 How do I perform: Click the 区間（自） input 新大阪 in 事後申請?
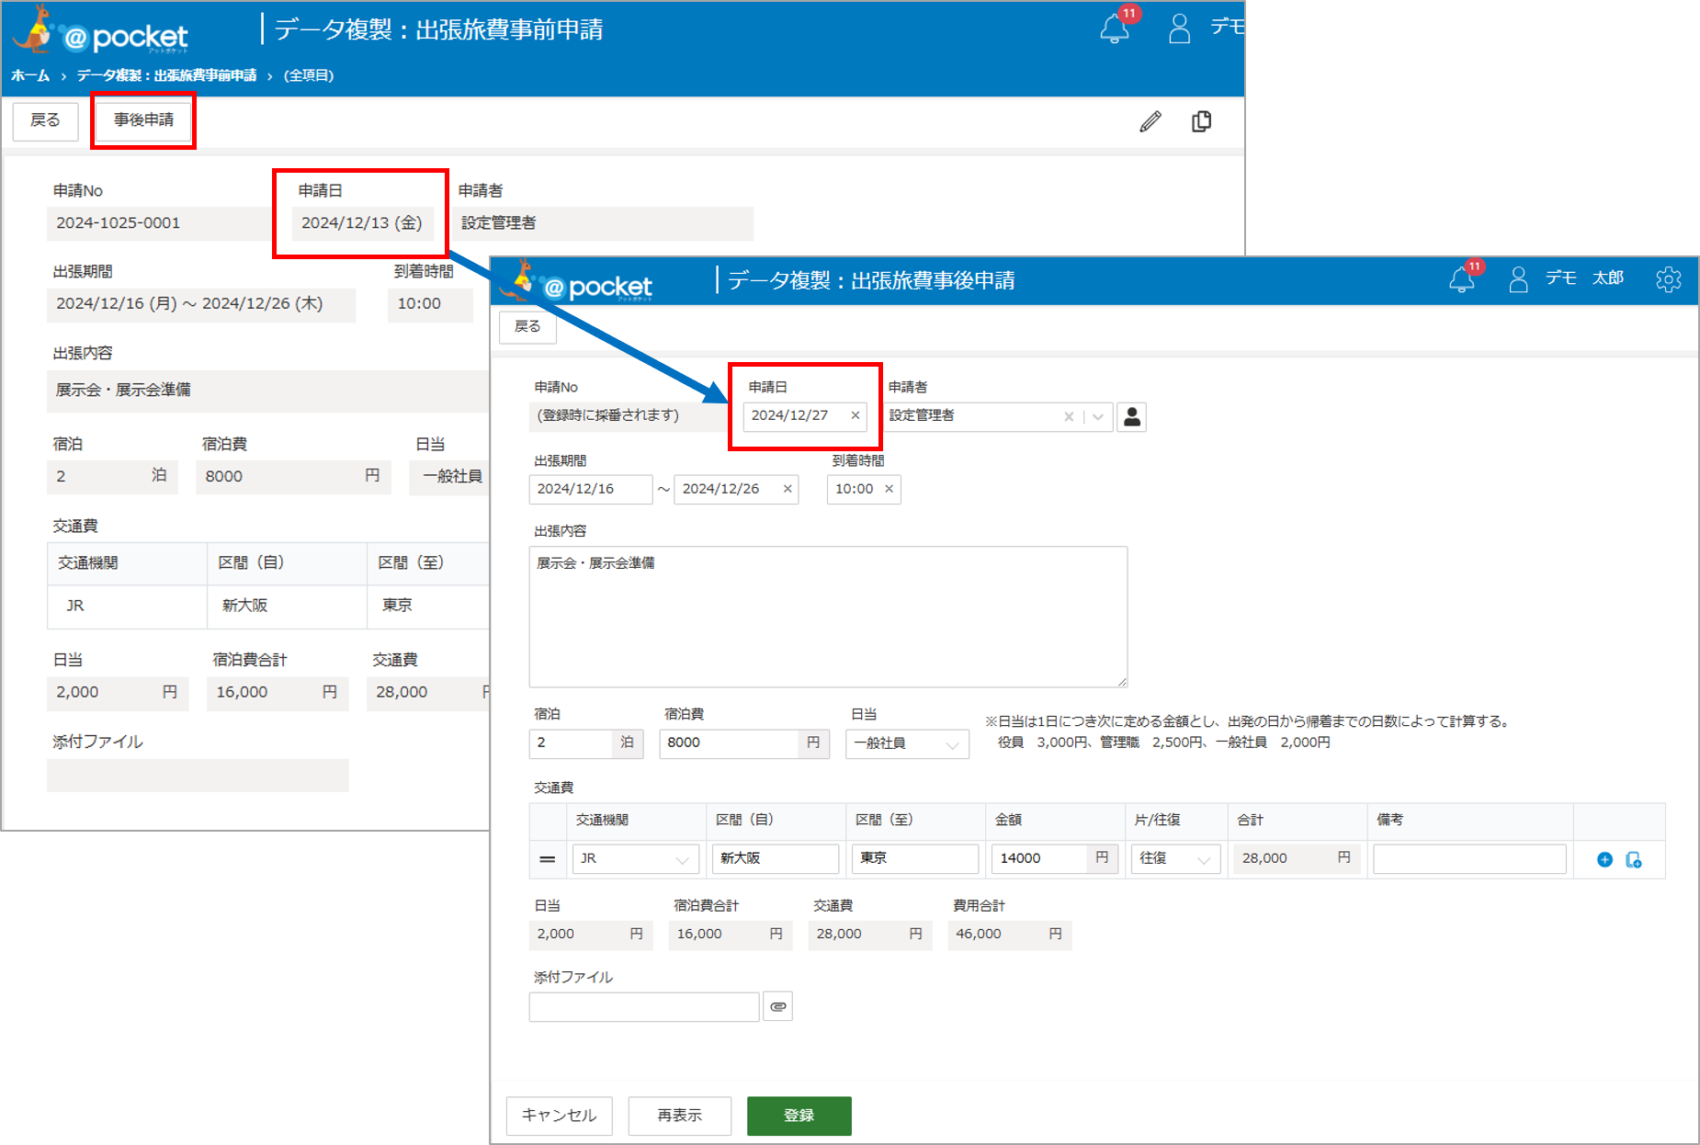pos(775,859)
